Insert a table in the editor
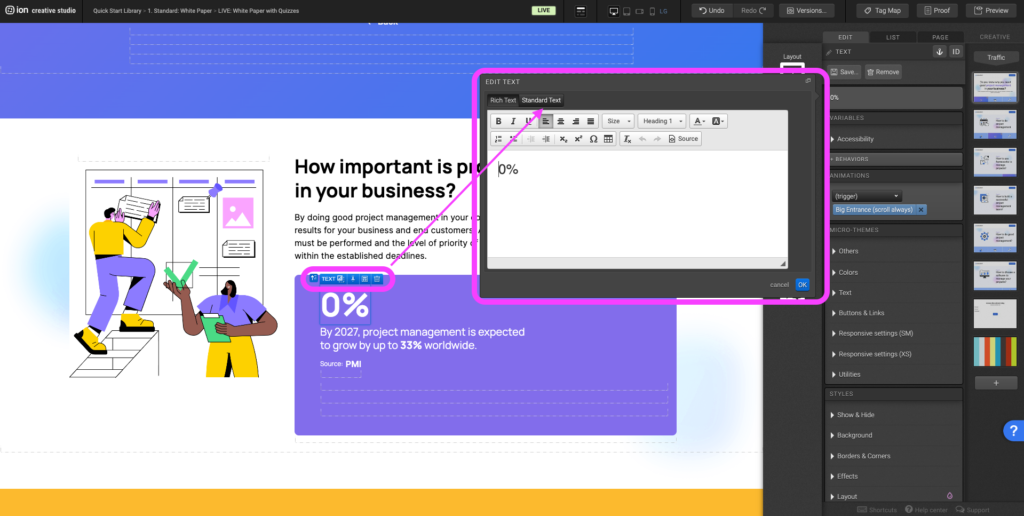The height and width of the screenshot is (516, 1024). (x=608, y=139)
